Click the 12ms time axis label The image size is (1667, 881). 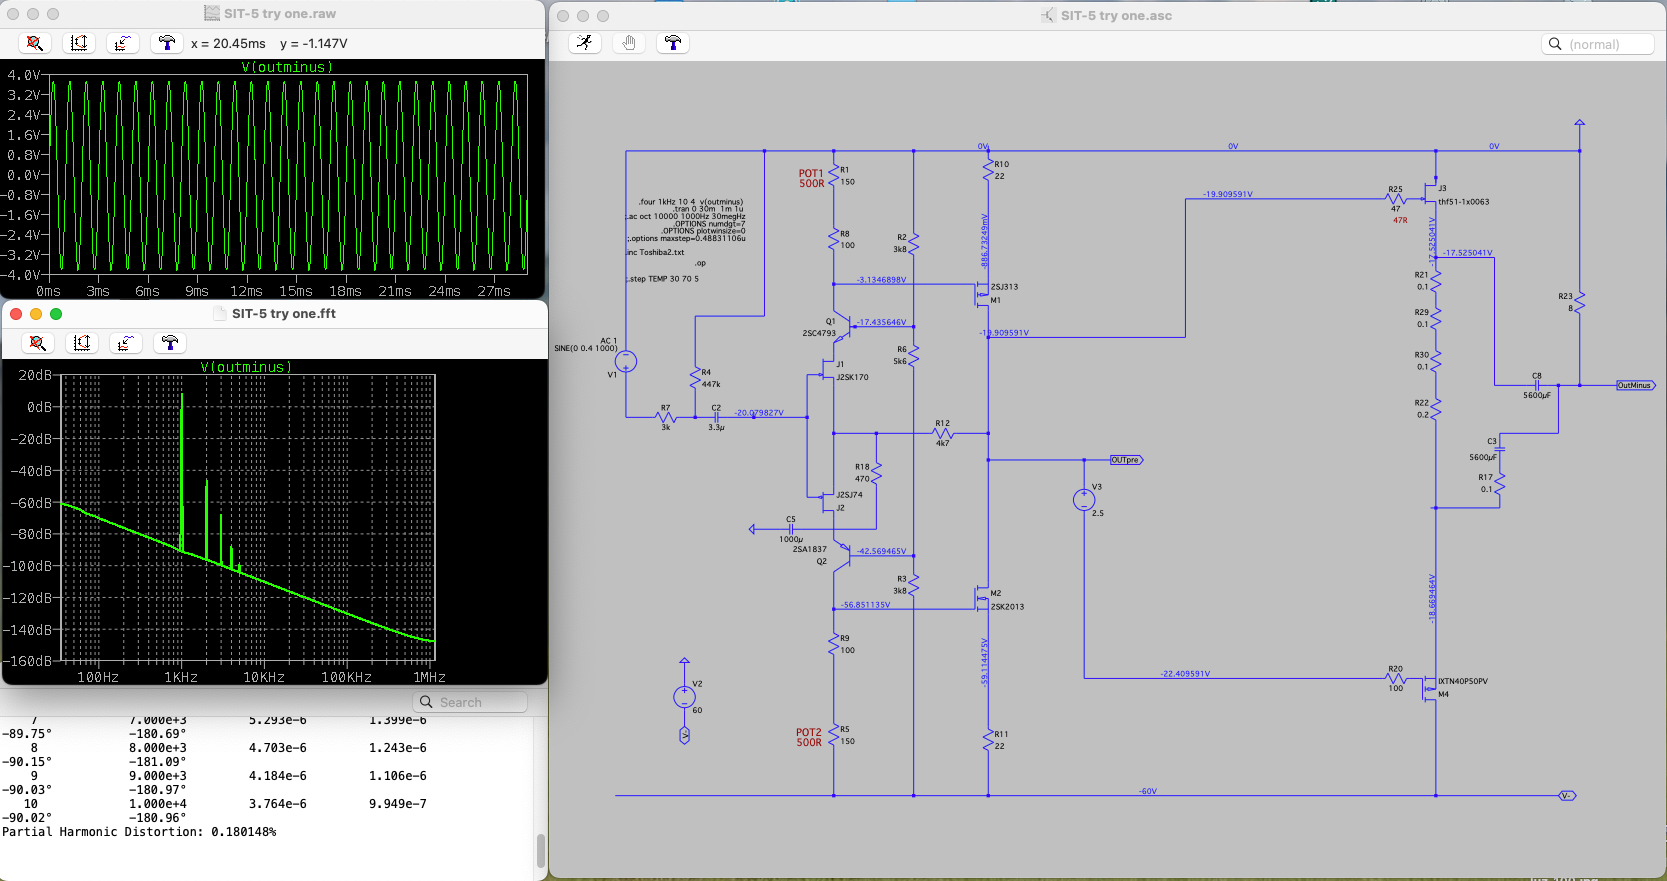coord(246,291)
